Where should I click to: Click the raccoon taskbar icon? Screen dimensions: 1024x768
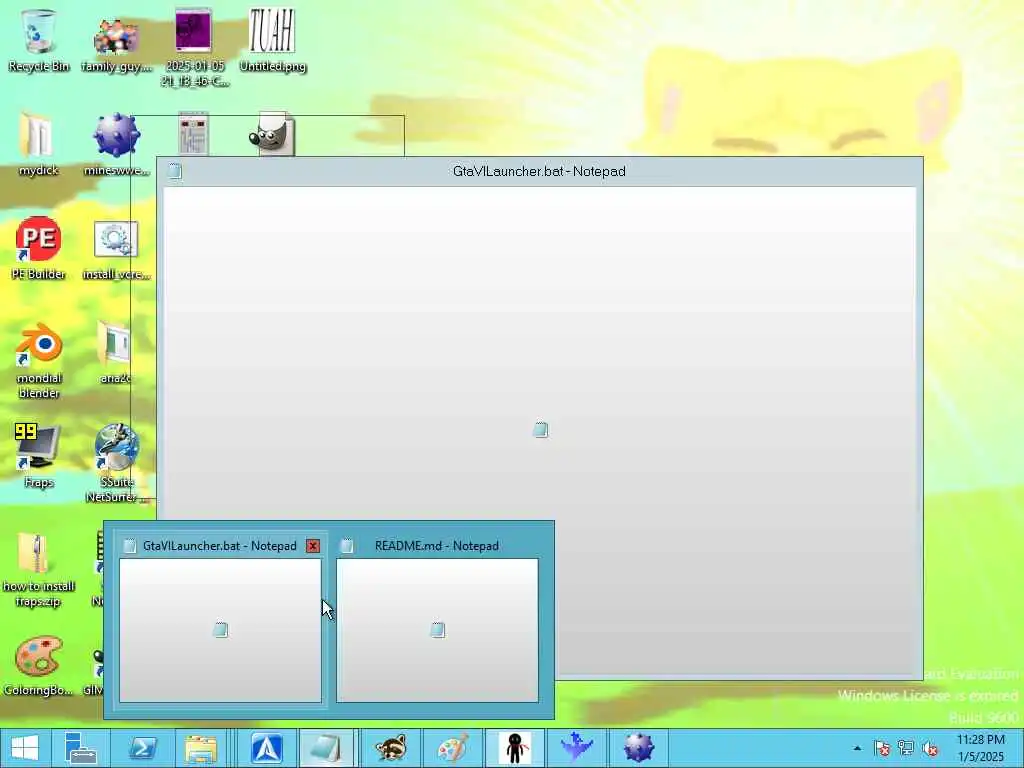391,748
